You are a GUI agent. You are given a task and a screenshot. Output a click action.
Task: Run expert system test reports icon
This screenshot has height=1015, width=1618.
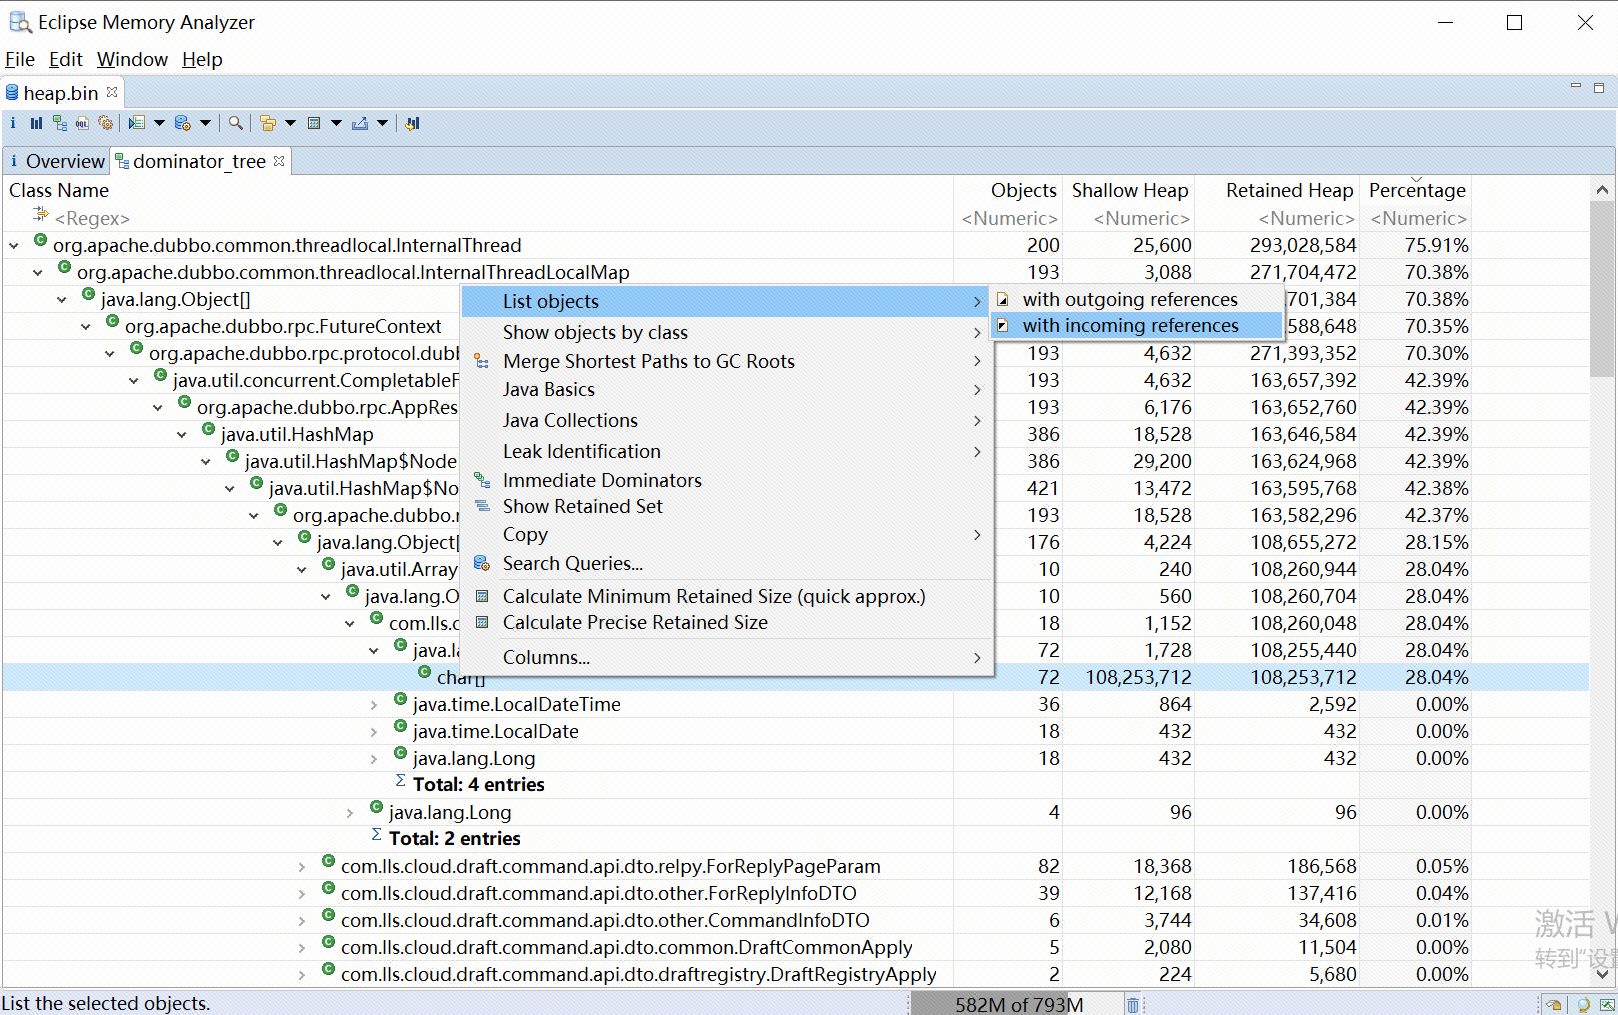[137, 123]
